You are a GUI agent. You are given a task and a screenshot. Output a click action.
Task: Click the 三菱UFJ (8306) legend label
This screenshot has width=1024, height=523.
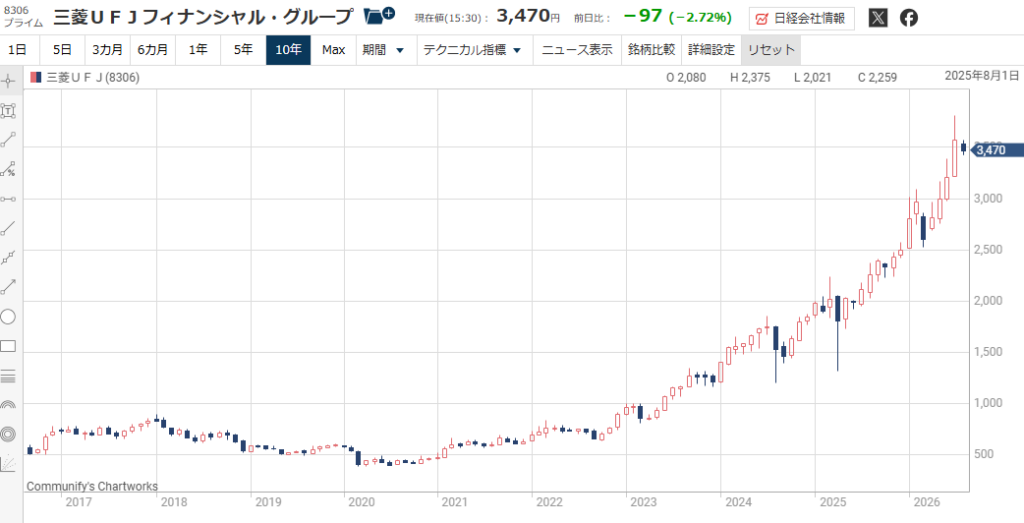pyautogui.click(x=93, y=78)
